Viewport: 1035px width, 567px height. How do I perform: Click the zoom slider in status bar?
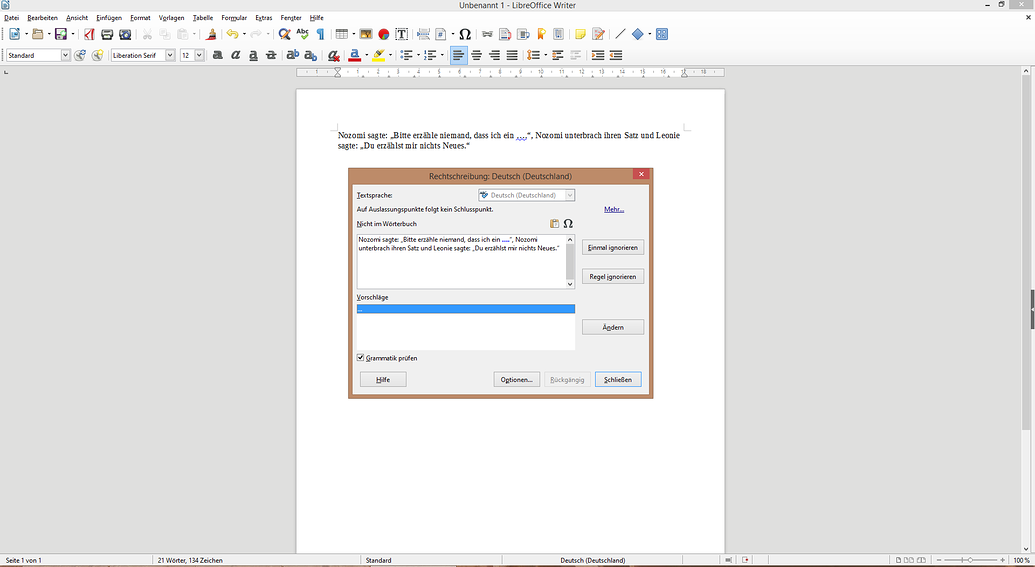970,560
